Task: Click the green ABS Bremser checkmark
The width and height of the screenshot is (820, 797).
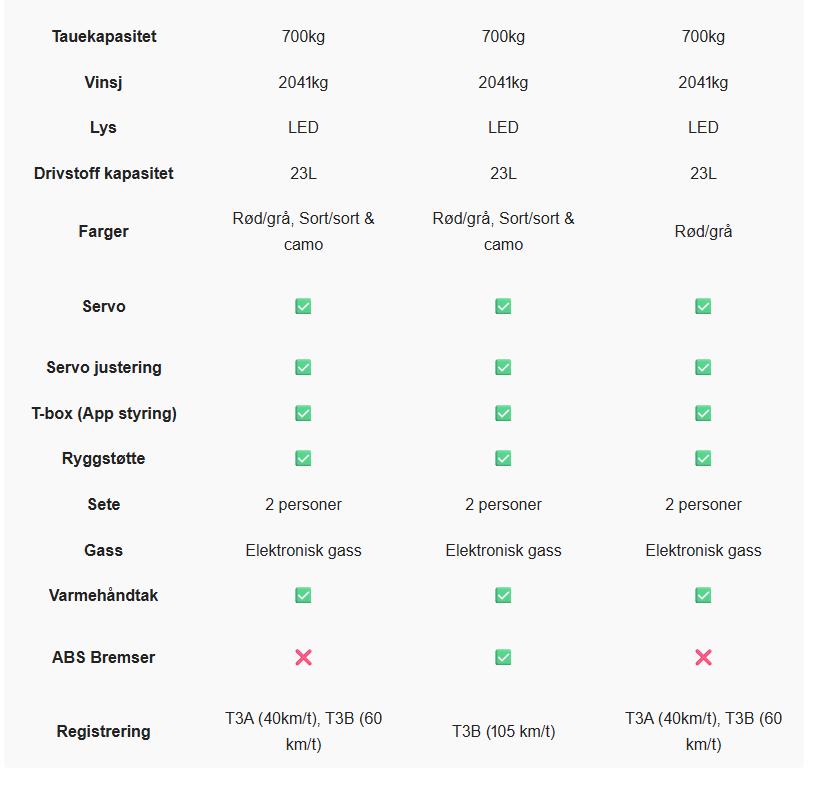Action: click(x=503, y=657)
